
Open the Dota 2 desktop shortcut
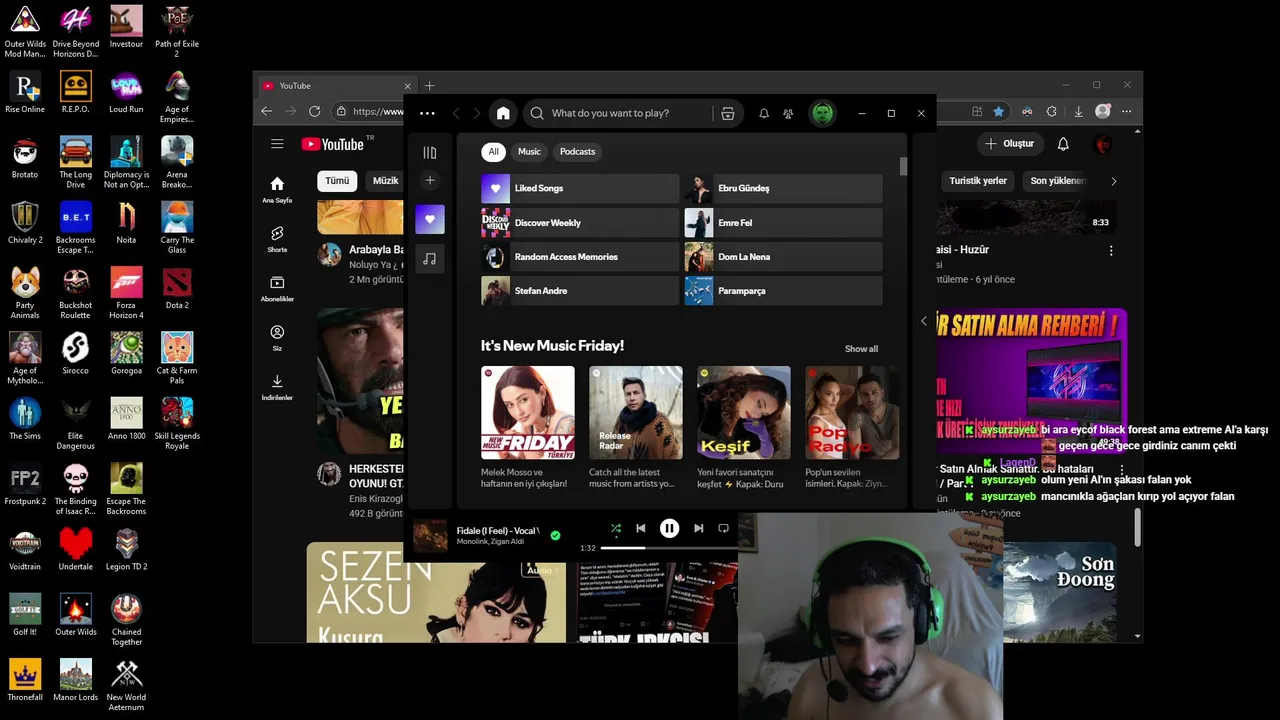(x=177, y=288)
